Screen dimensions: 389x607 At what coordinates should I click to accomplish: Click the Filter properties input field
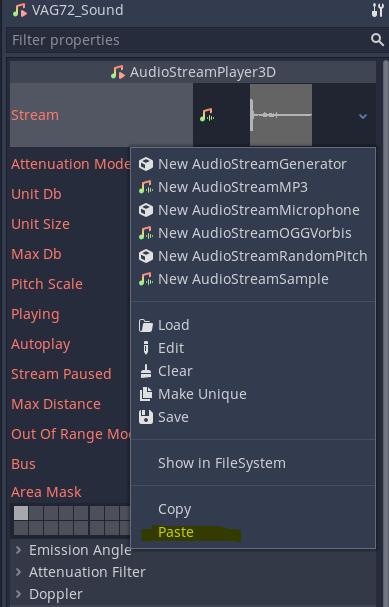[188, 40]
